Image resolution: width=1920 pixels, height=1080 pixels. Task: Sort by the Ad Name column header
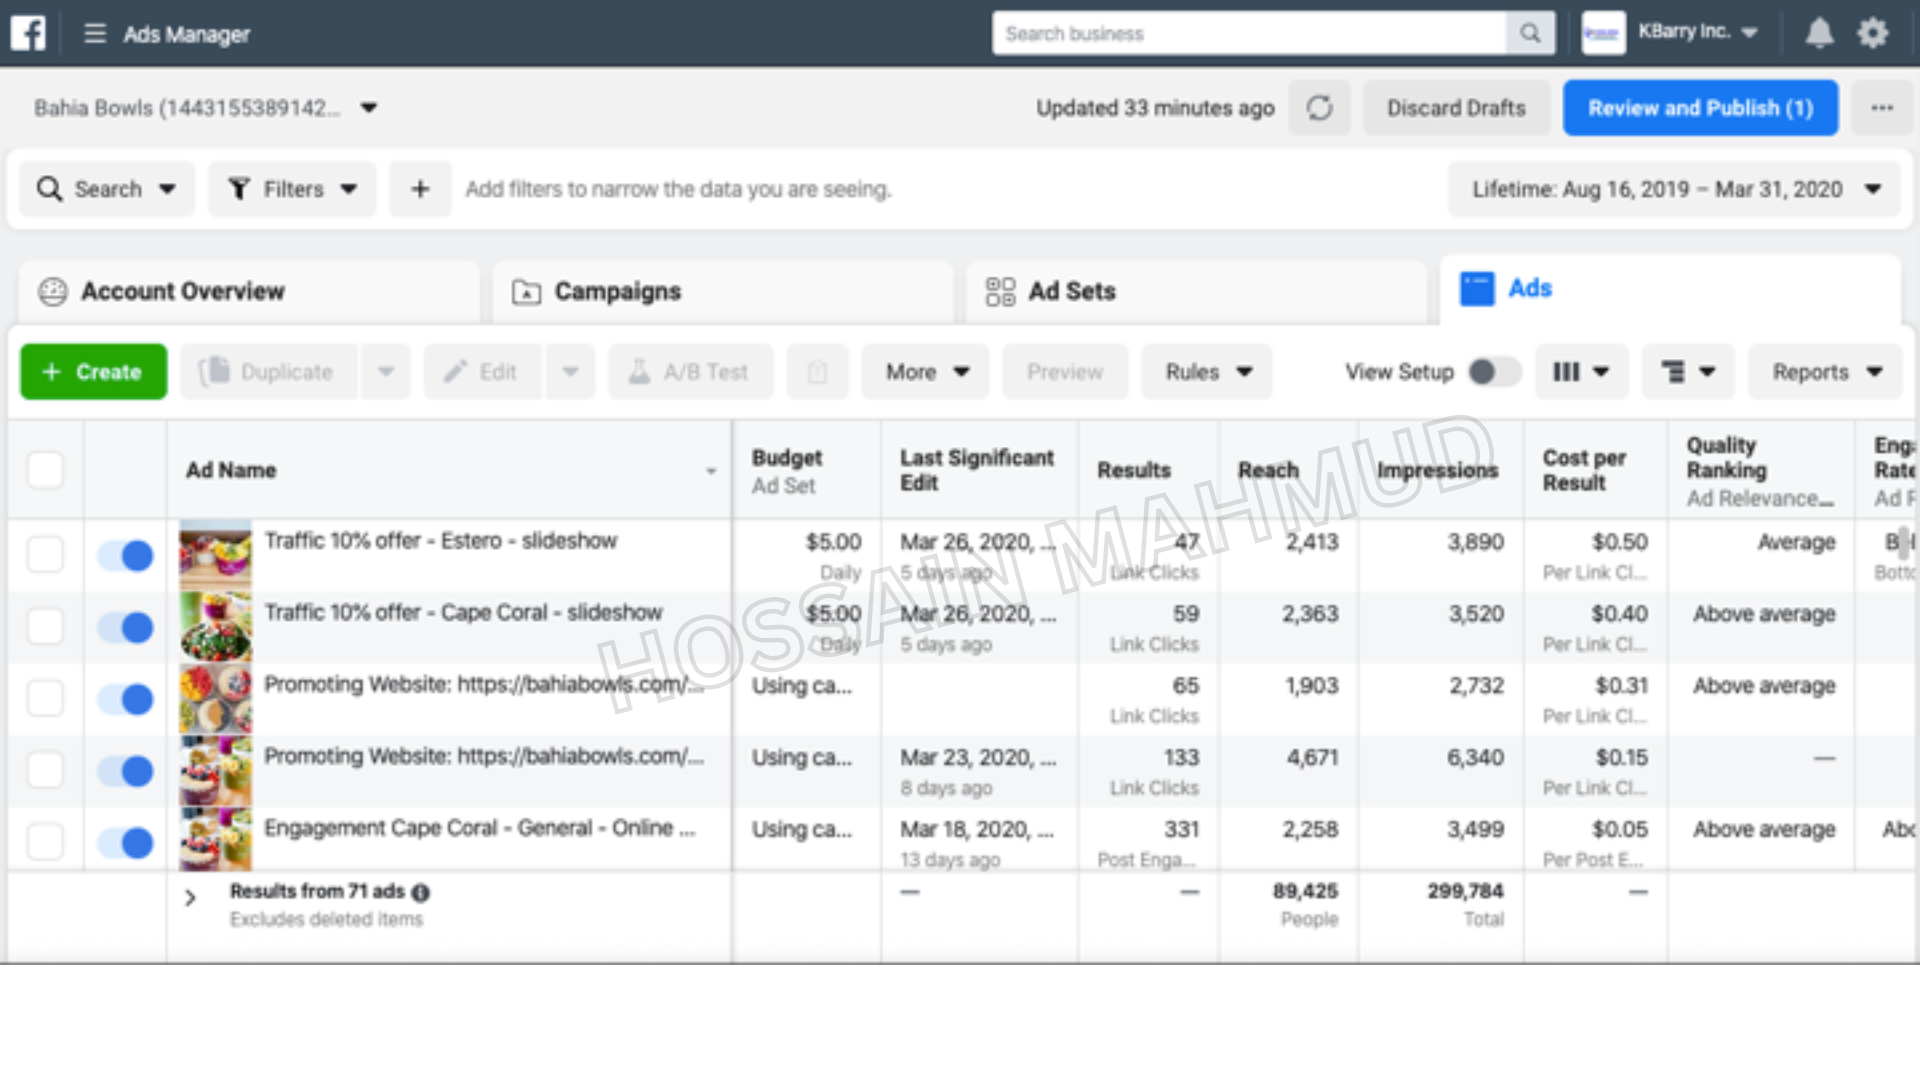tap(449, 470)
